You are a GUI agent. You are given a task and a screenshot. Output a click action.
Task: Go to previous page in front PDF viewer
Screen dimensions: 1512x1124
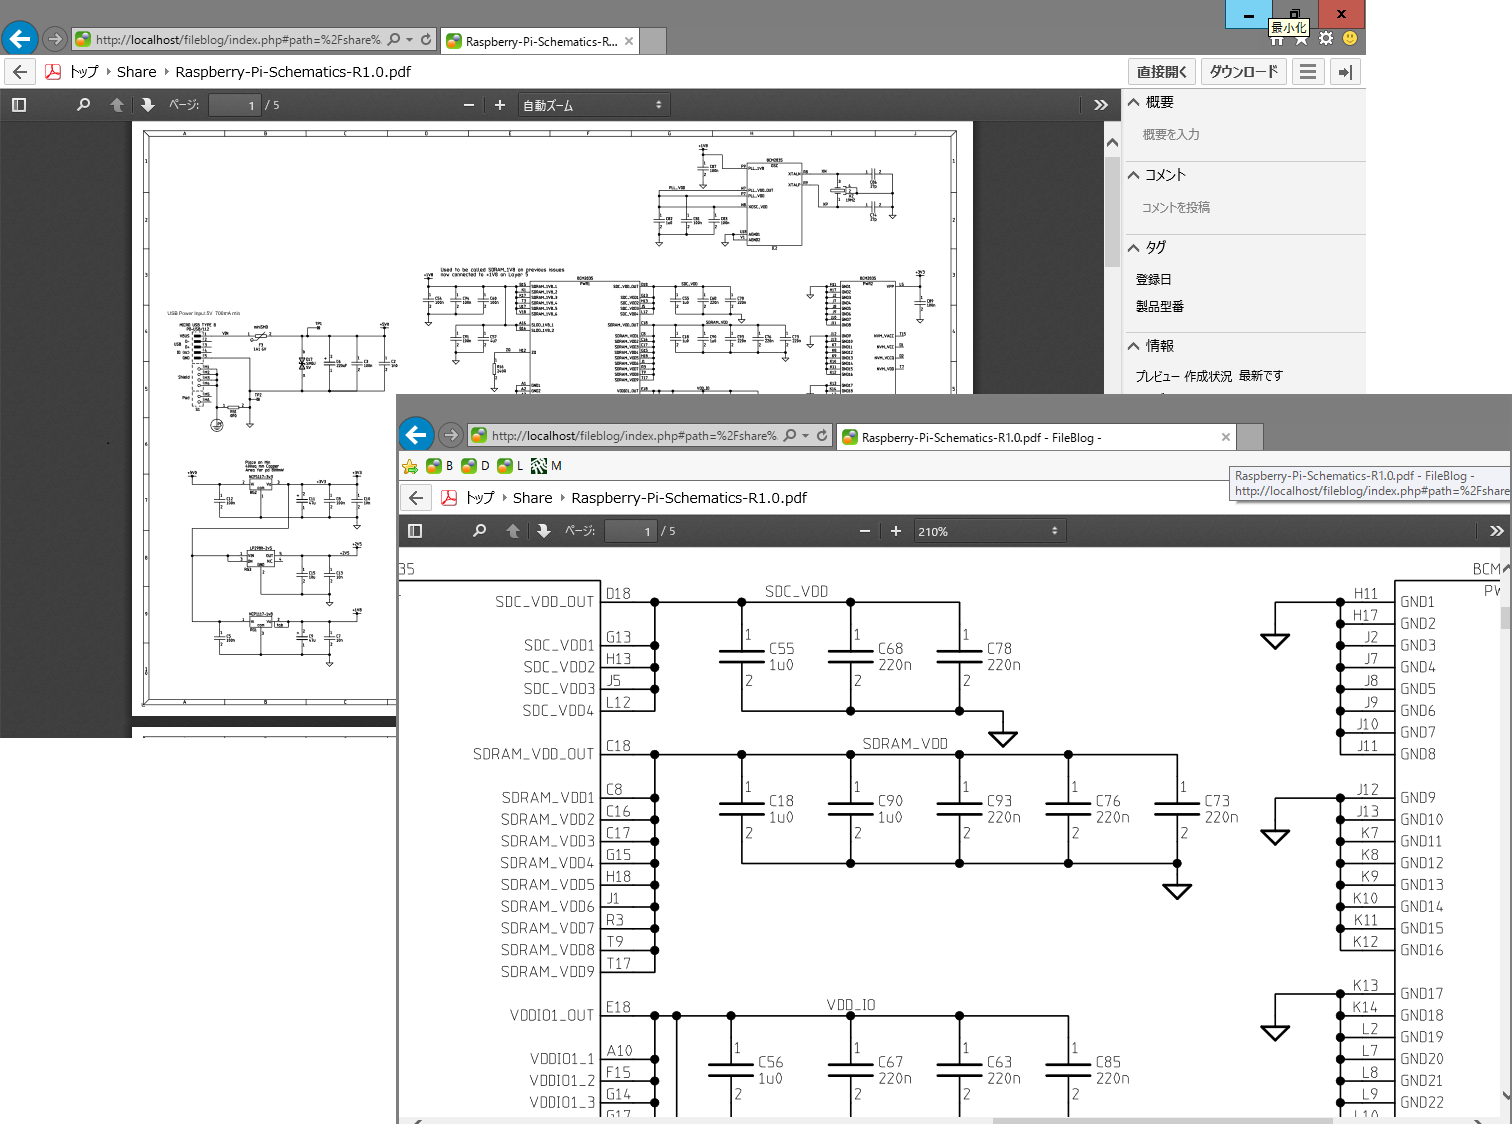[513, 531]
